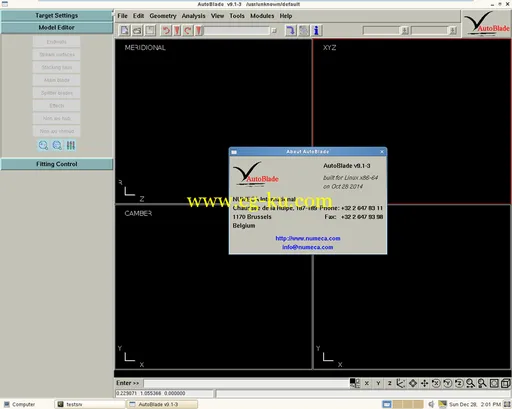Click the New file toolbar icon

125,30
